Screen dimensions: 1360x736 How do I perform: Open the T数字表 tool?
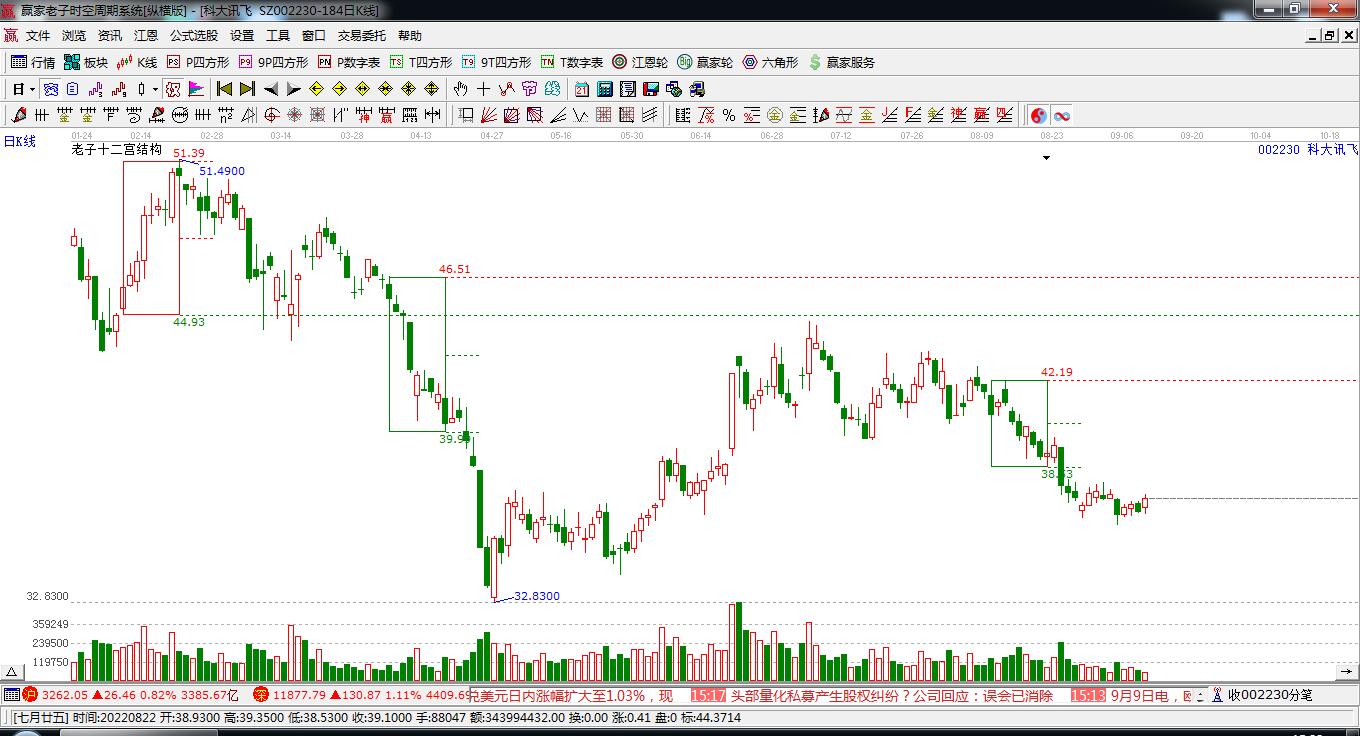tap(572, 62)
